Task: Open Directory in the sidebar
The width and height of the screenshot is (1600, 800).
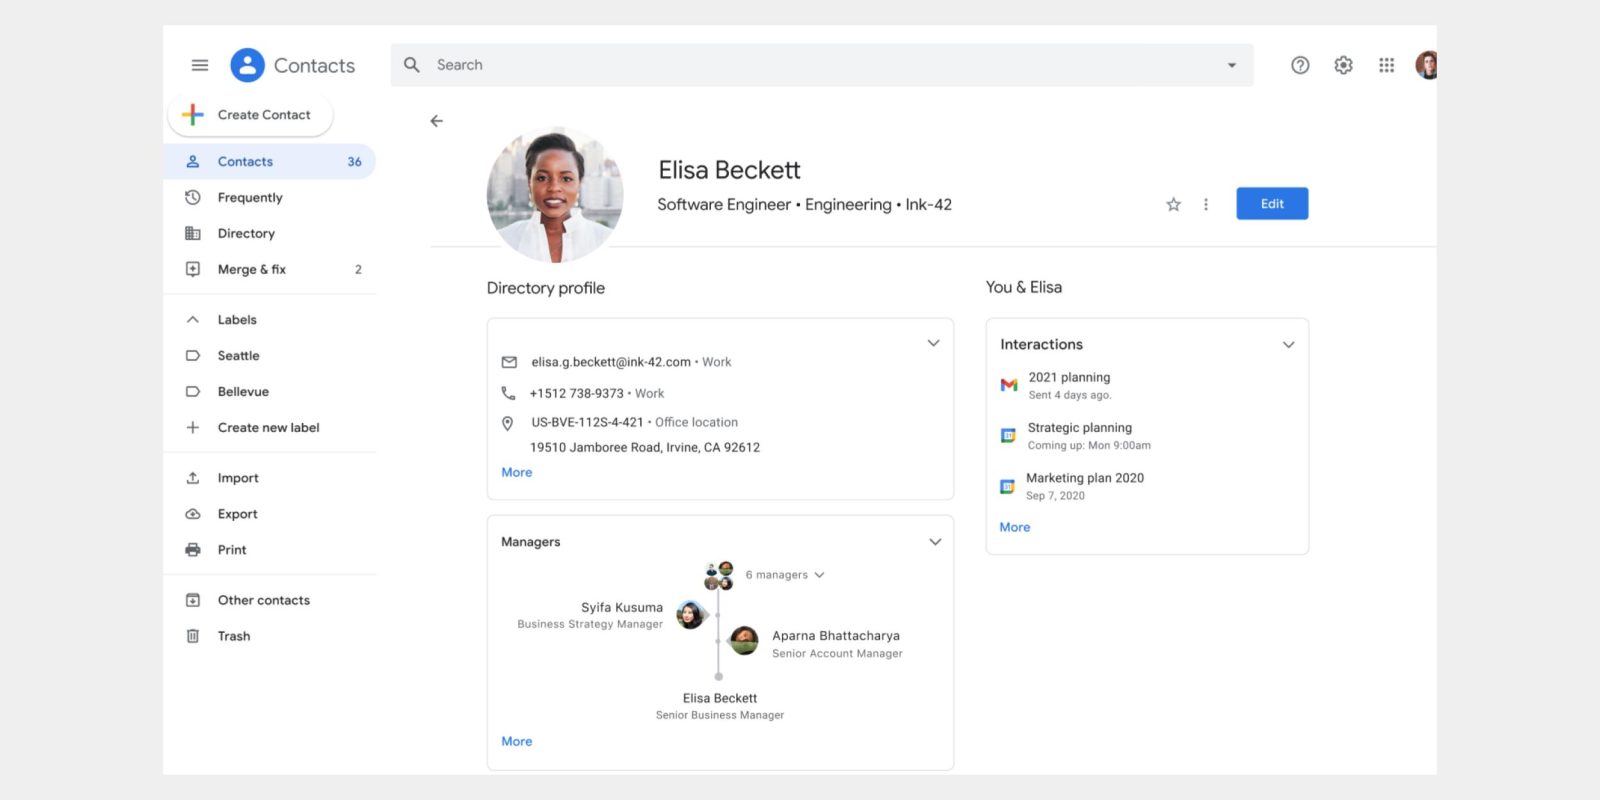Action: click(x=246, y=233)
